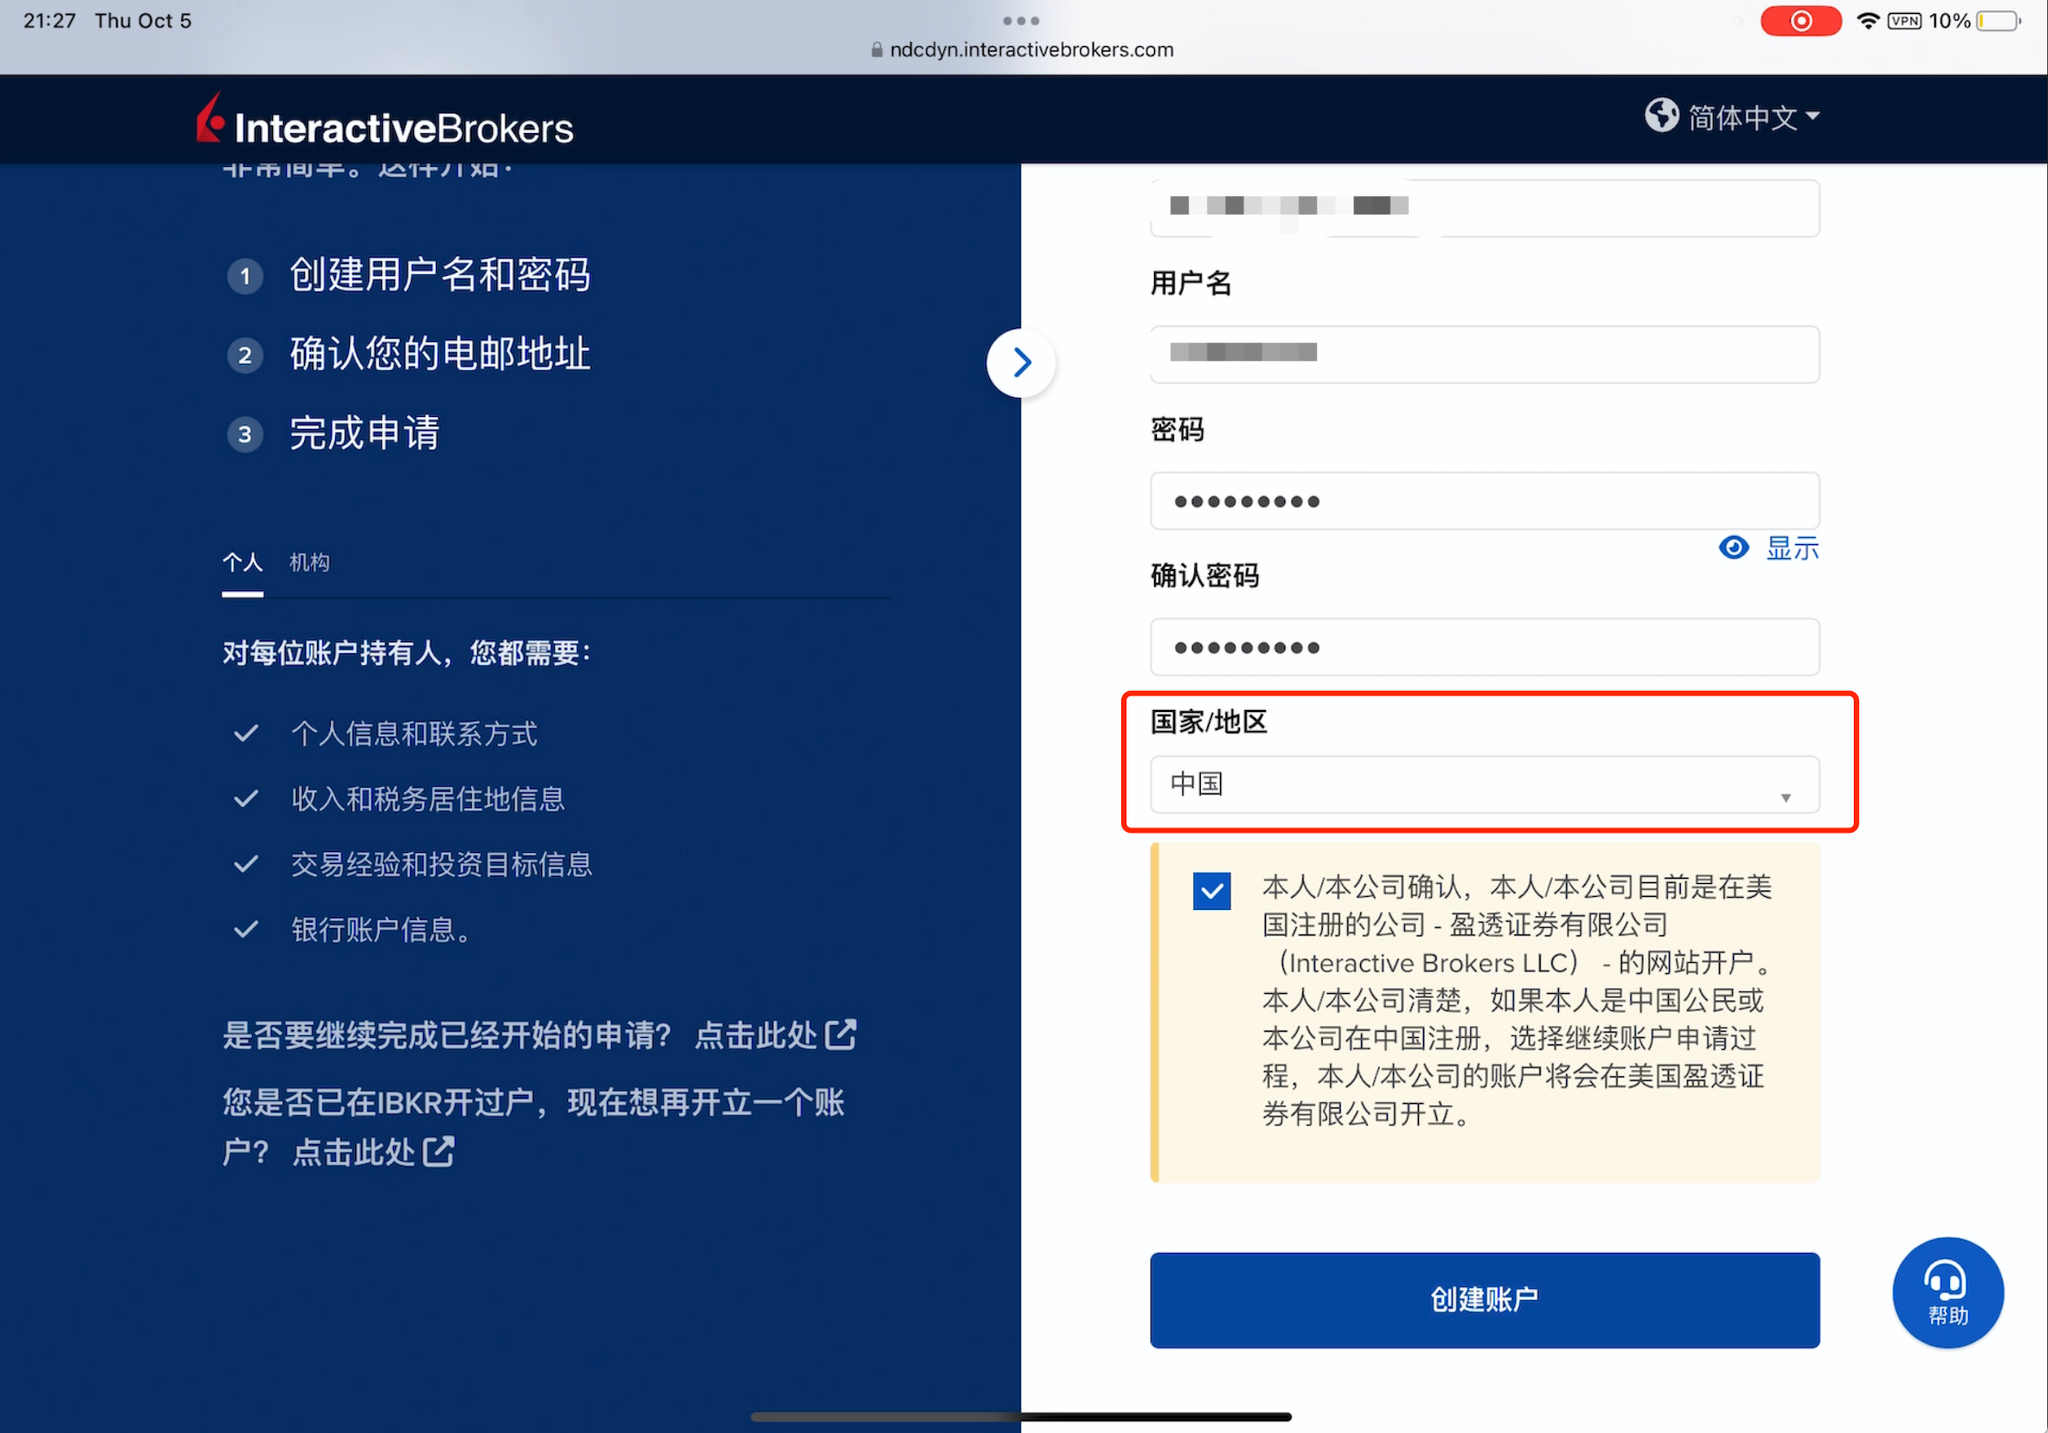
Task: Click 显示 to show the password
Action: [1792, 548]
